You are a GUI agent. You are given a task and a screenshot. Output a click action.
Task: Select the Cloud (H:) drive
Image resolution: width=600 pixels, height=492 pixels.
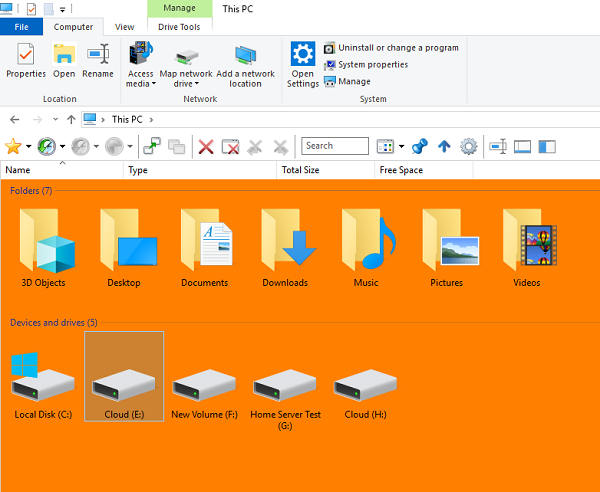click(x=365, y=392)
